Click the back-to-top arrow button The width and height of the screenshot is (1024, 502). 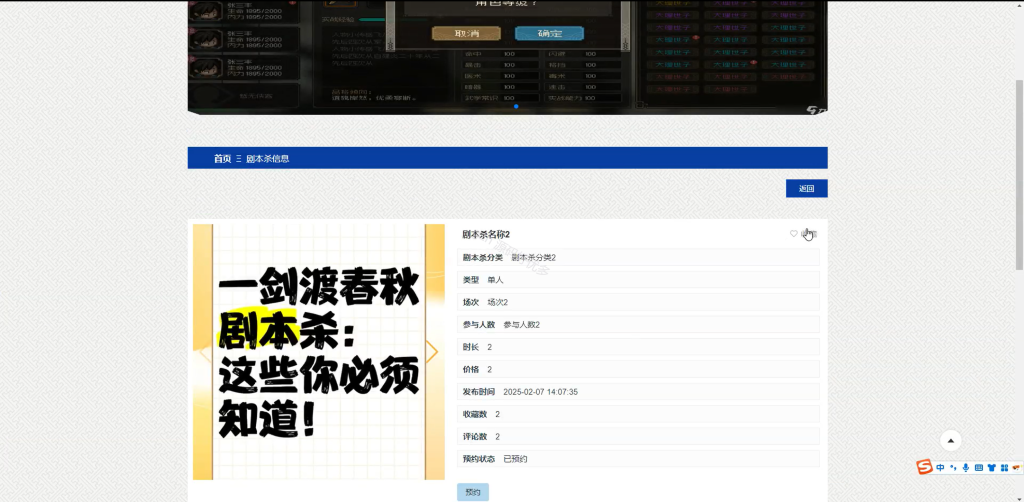[951, 441]
